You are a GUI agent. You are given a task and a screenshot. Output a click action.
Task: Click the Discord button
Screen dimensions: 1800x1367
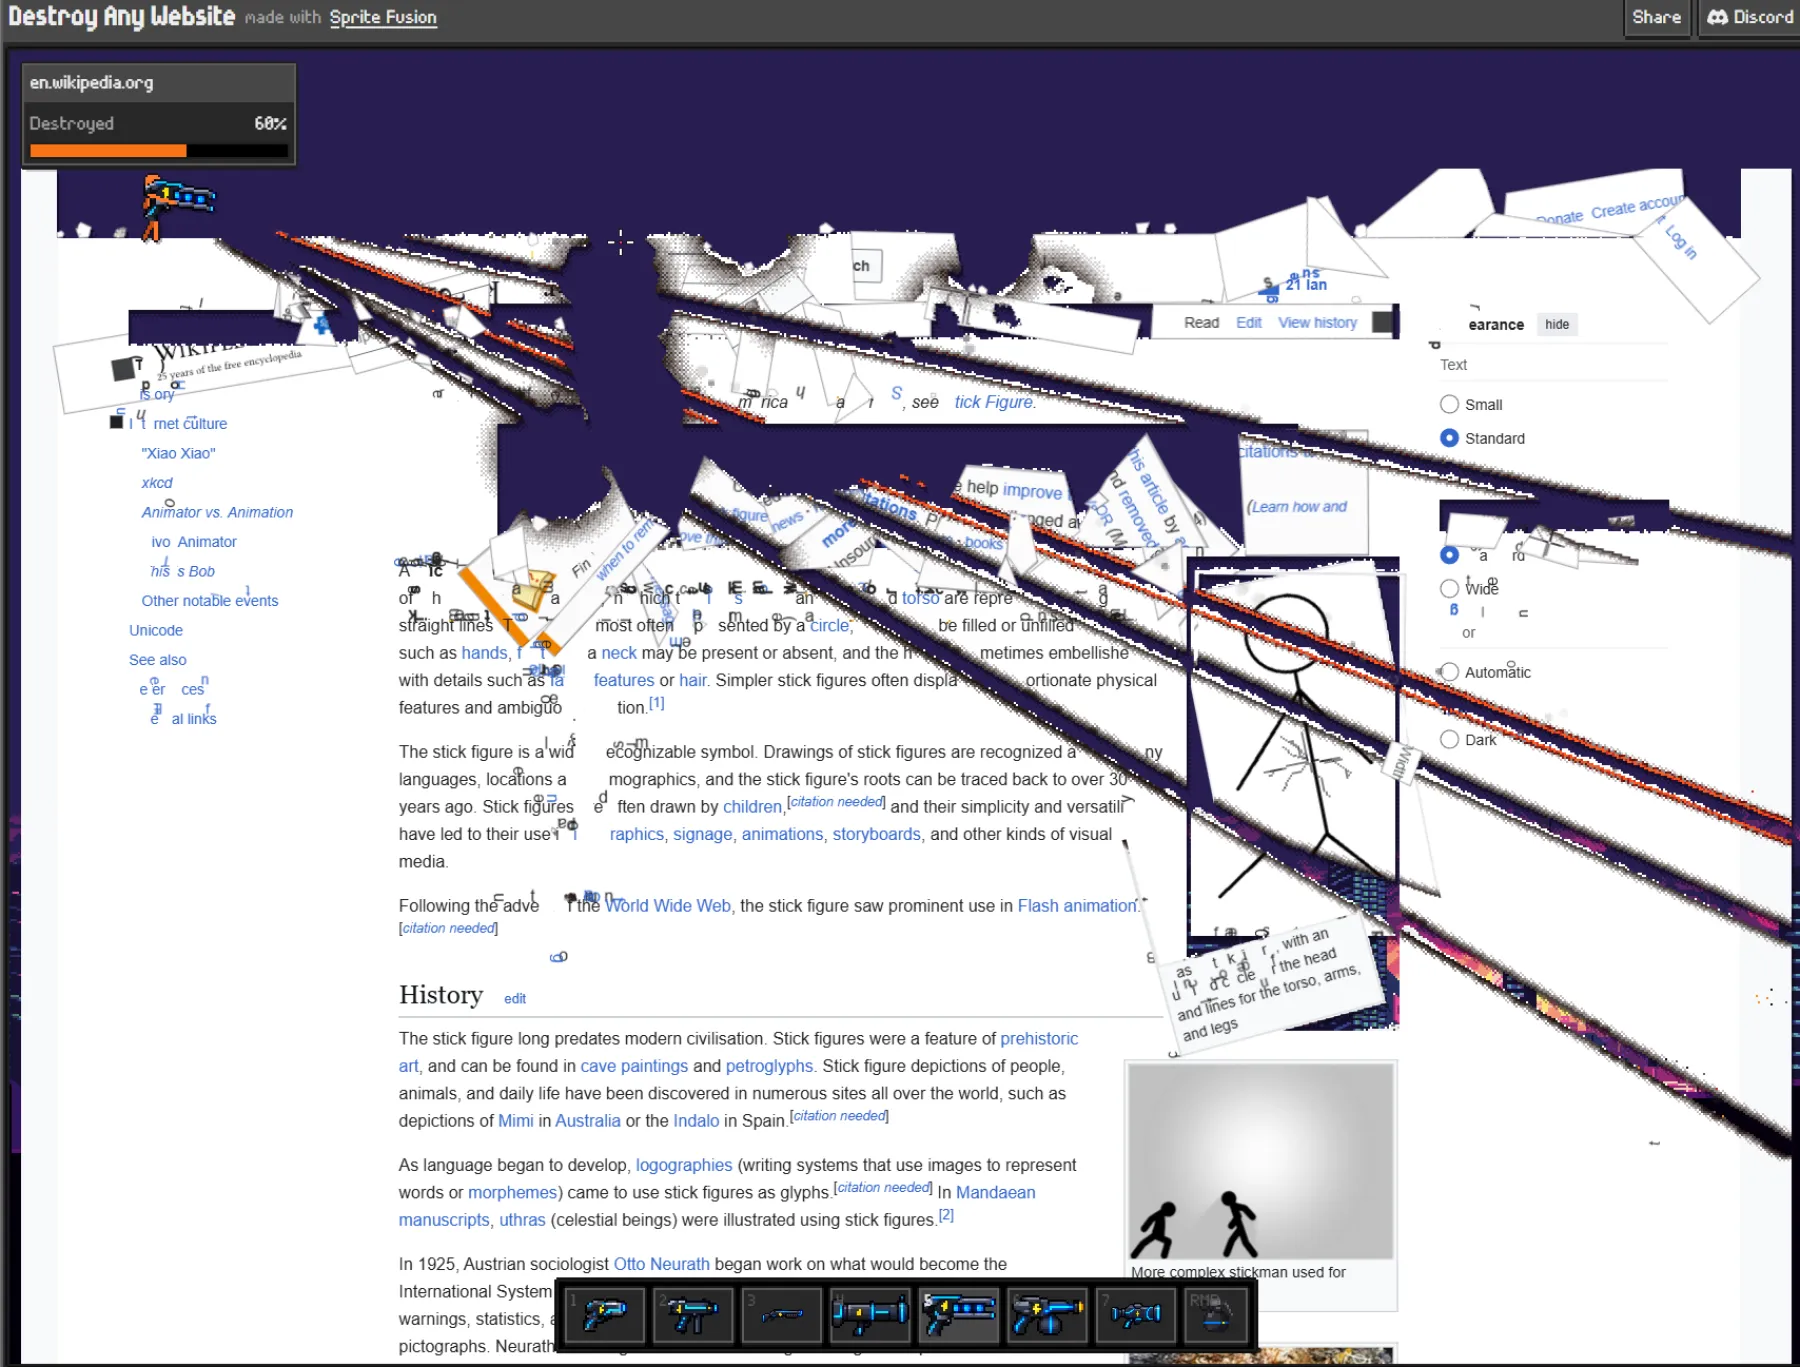click(x=1749, y=17)
